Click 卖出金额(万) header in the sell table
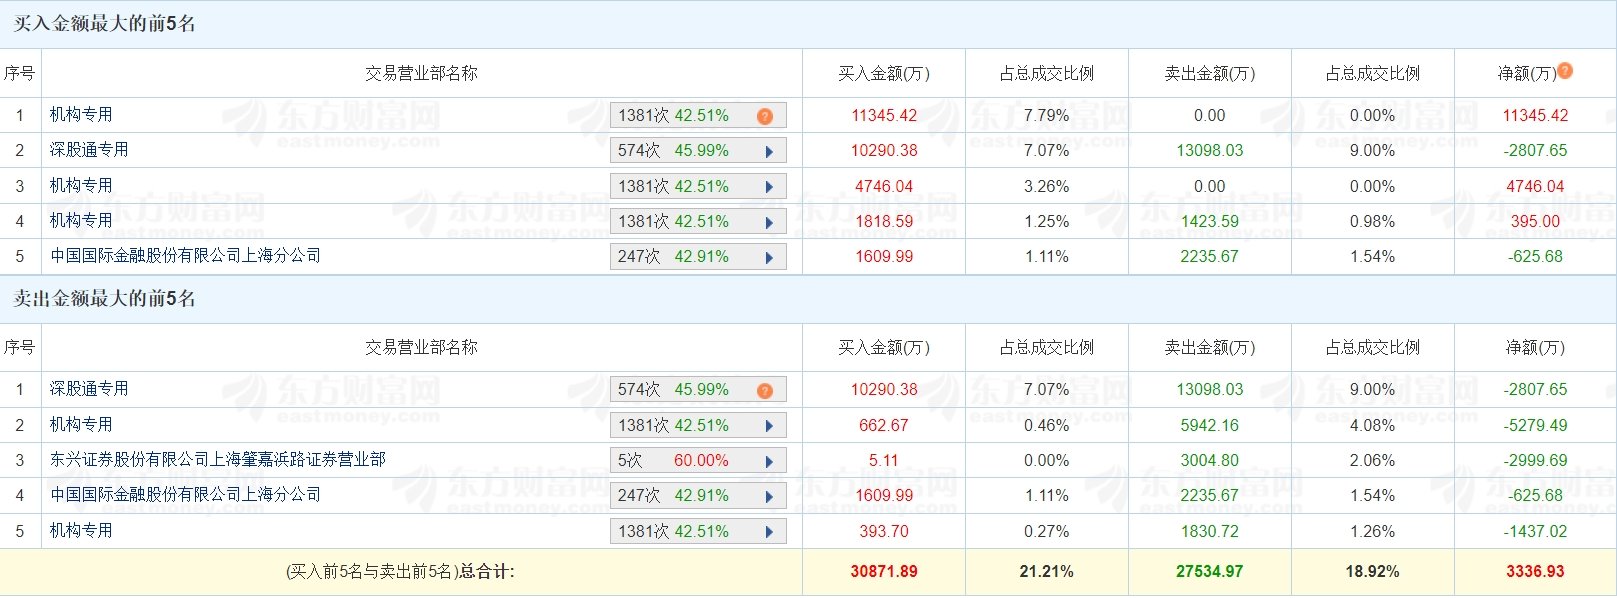1617x598 pixels. click(1210, 347)
